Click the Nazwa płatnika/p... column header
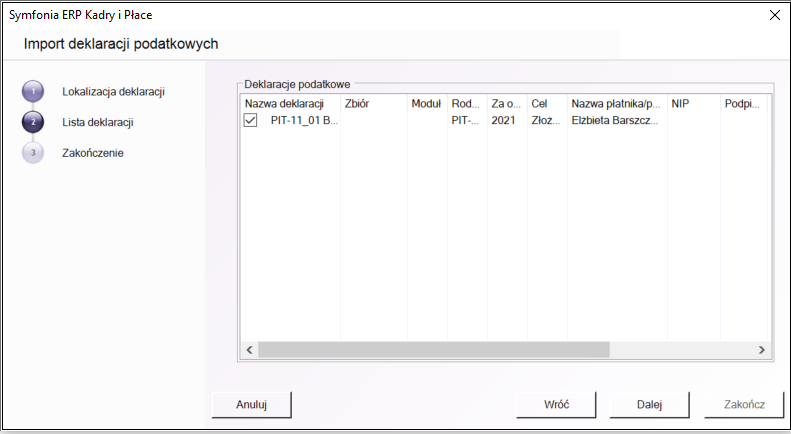 [x=617, y=103]
